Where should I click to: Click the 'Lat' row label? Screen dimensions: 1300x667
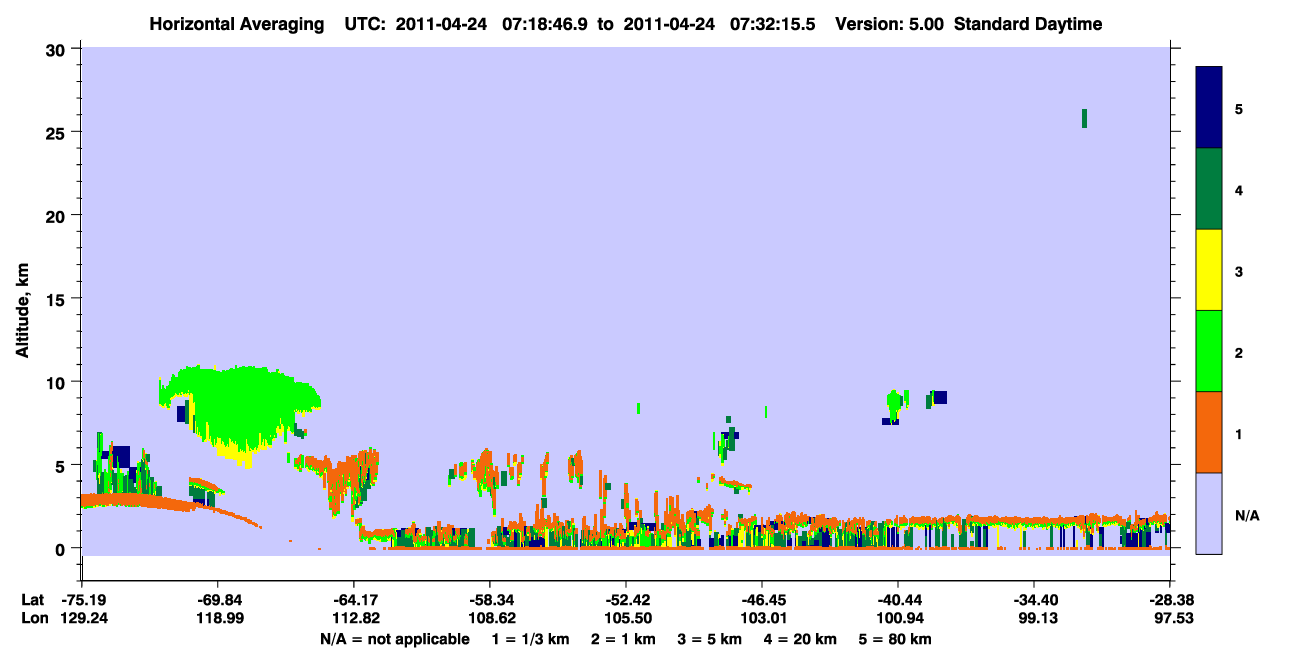click(x=33, y=600)
